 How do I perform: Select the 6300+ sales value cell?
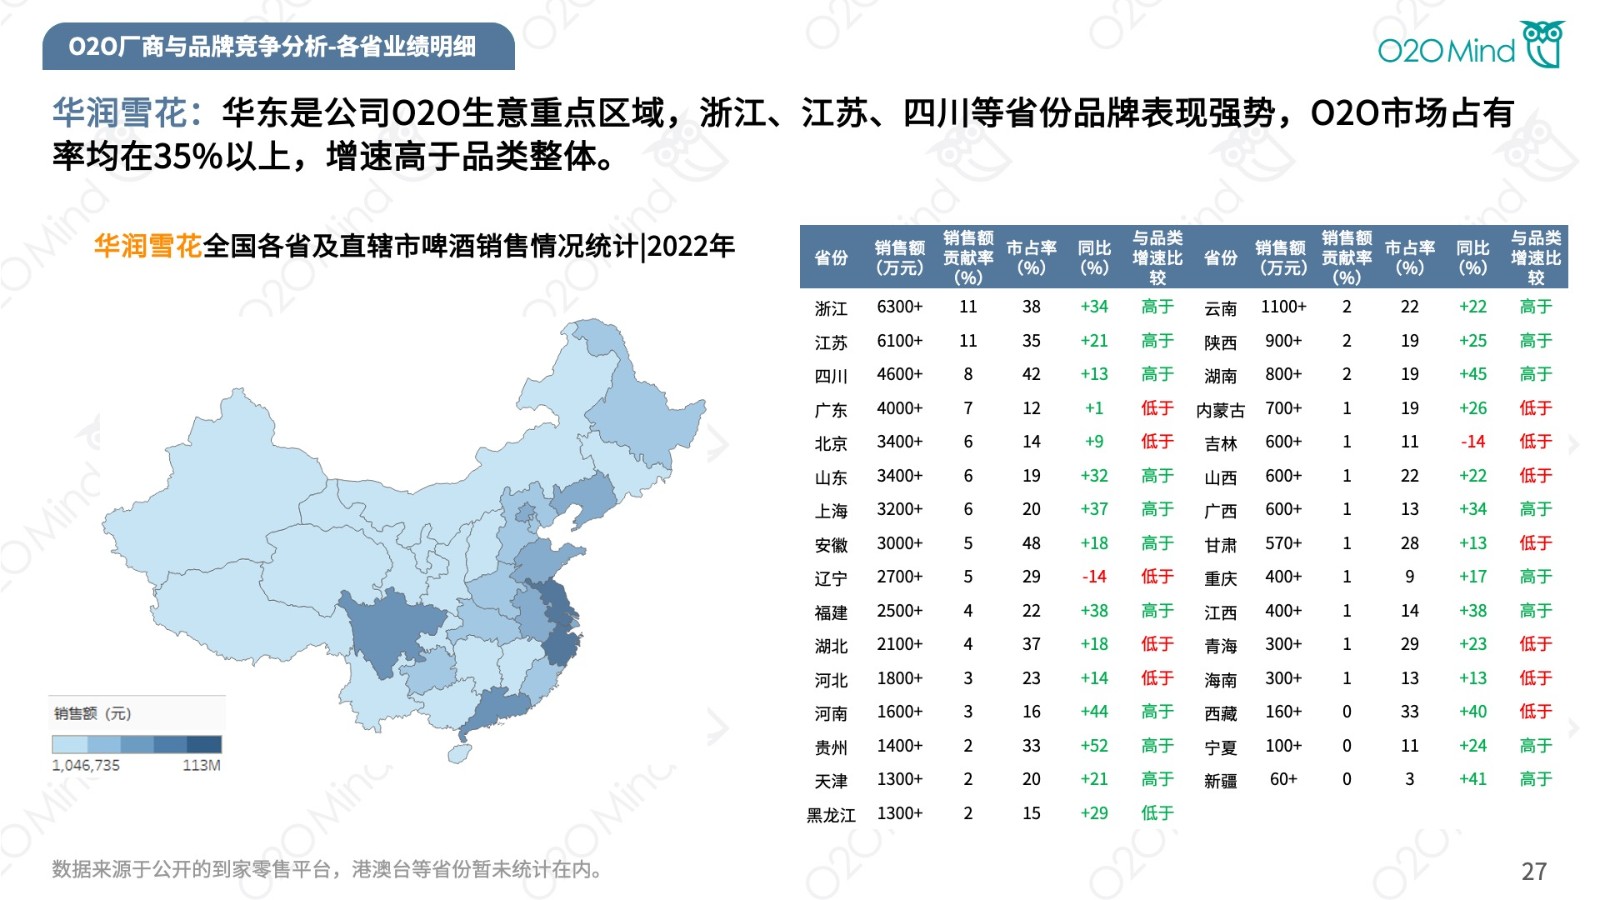pyautogui.click(x=899, y=307)
